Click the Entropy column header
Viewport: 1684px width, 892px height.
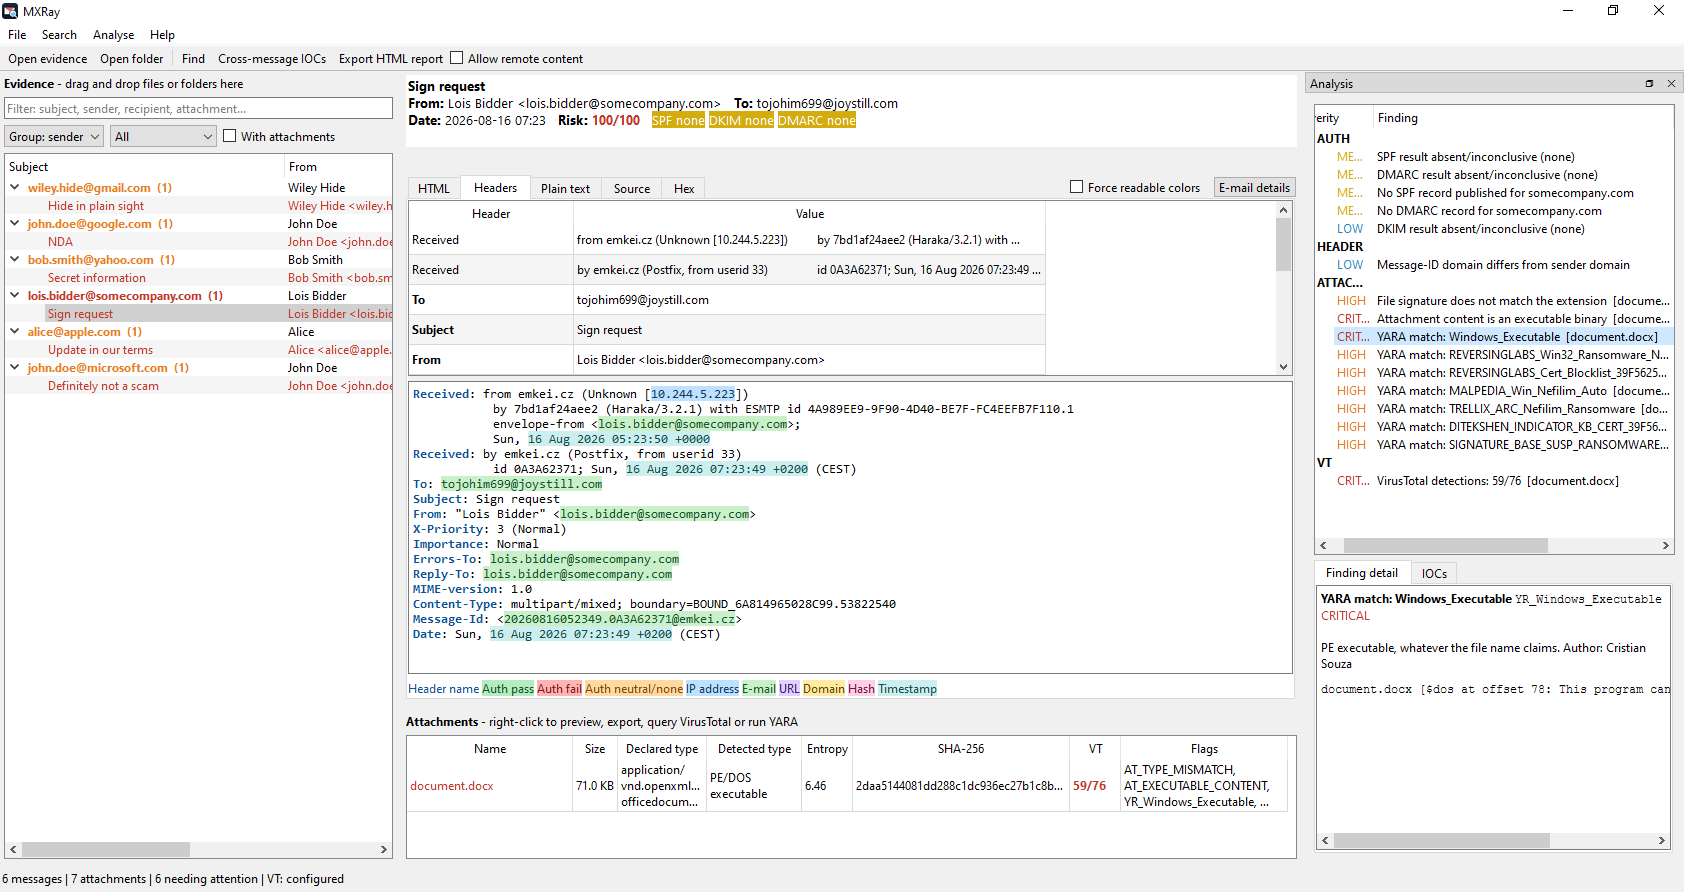pyautogui.click(x=827, y=749)
